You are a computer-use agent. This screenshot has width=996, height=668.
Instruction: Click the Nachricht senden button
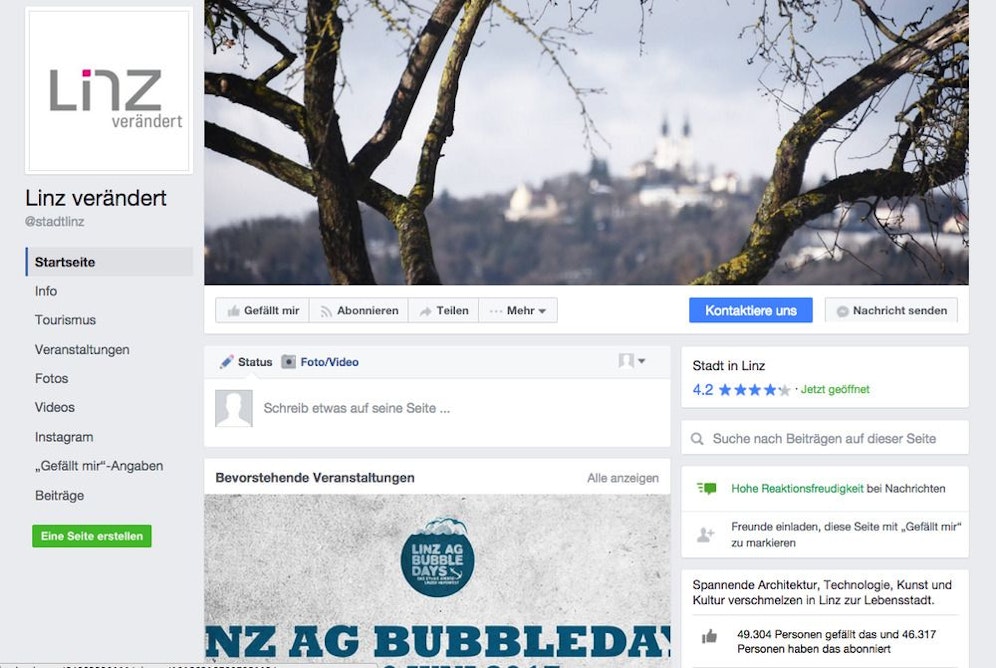891,311
